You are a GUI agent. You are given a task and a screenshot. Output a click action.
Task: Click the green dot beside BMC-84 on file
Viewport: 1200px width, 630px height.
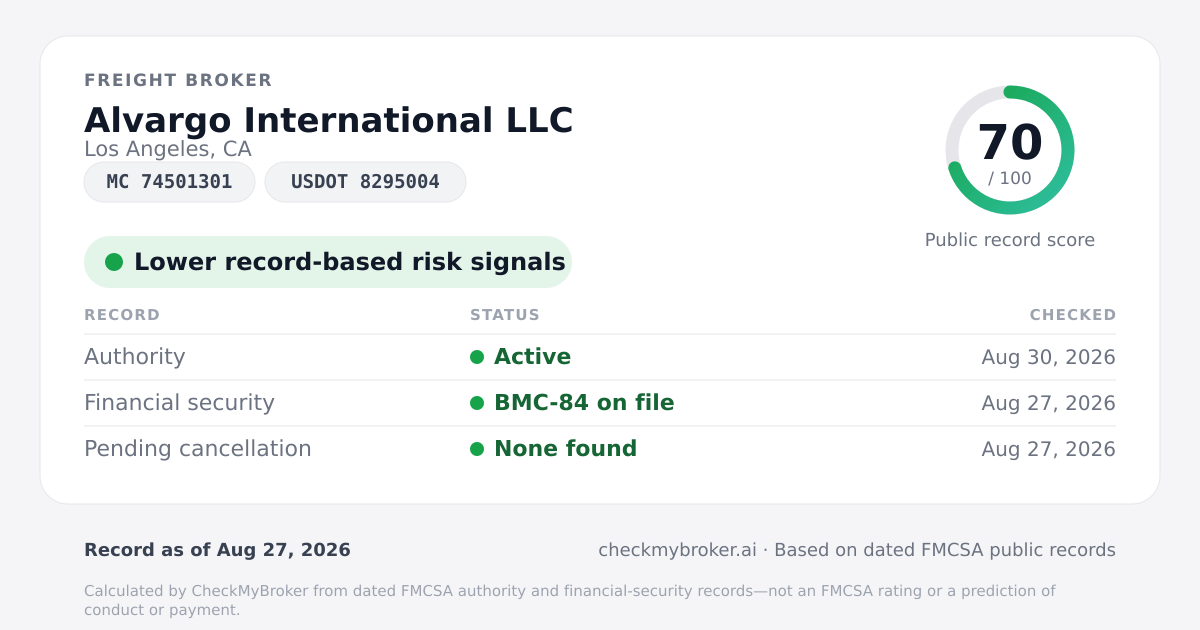pos(477,403)
